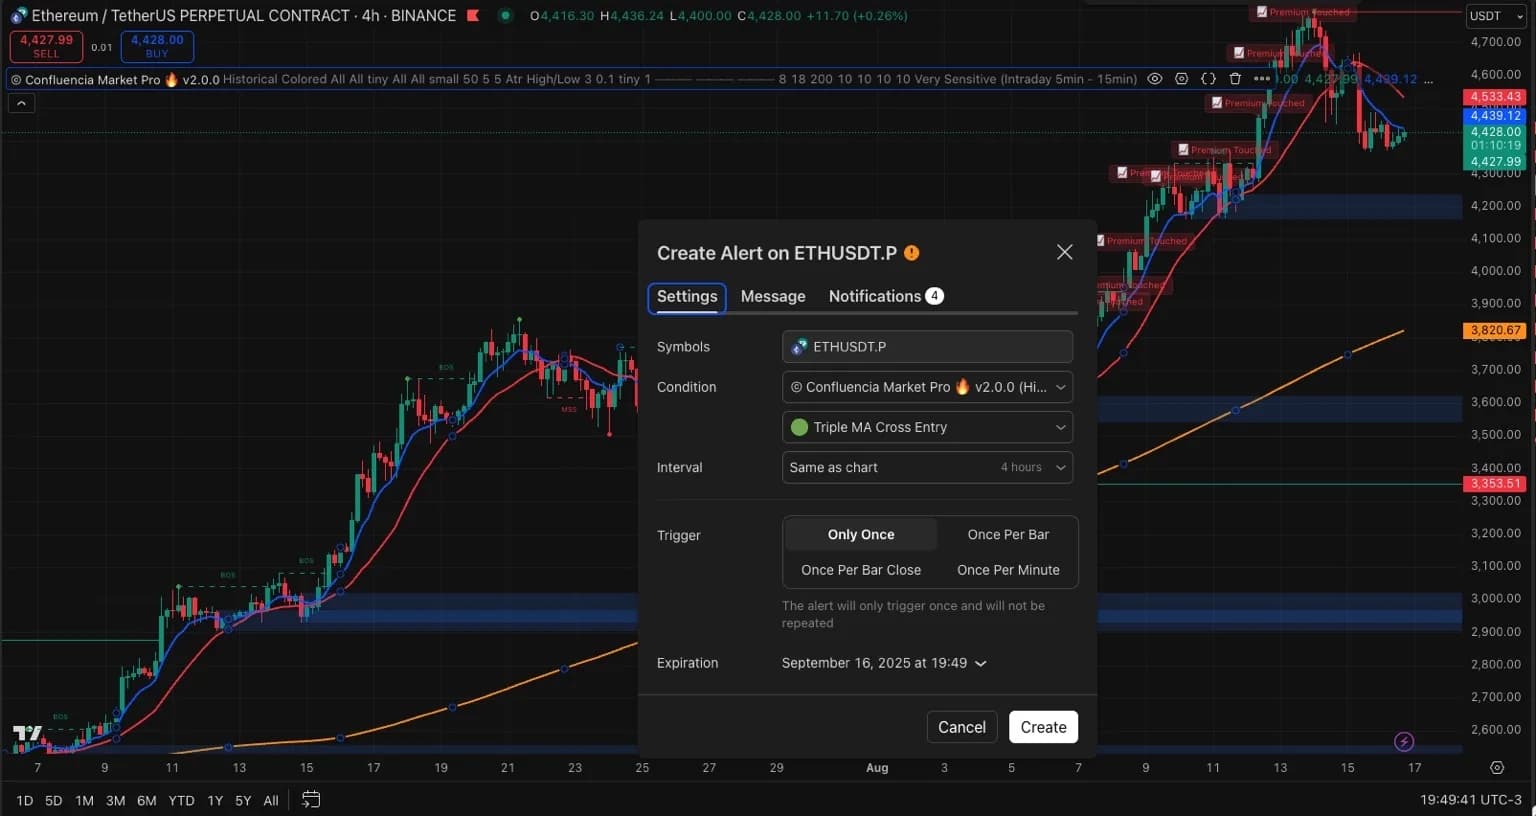Switch to the Settings tab
Image resolution: width=1536 pixels, height=816 pixels.
coord(687,297)
